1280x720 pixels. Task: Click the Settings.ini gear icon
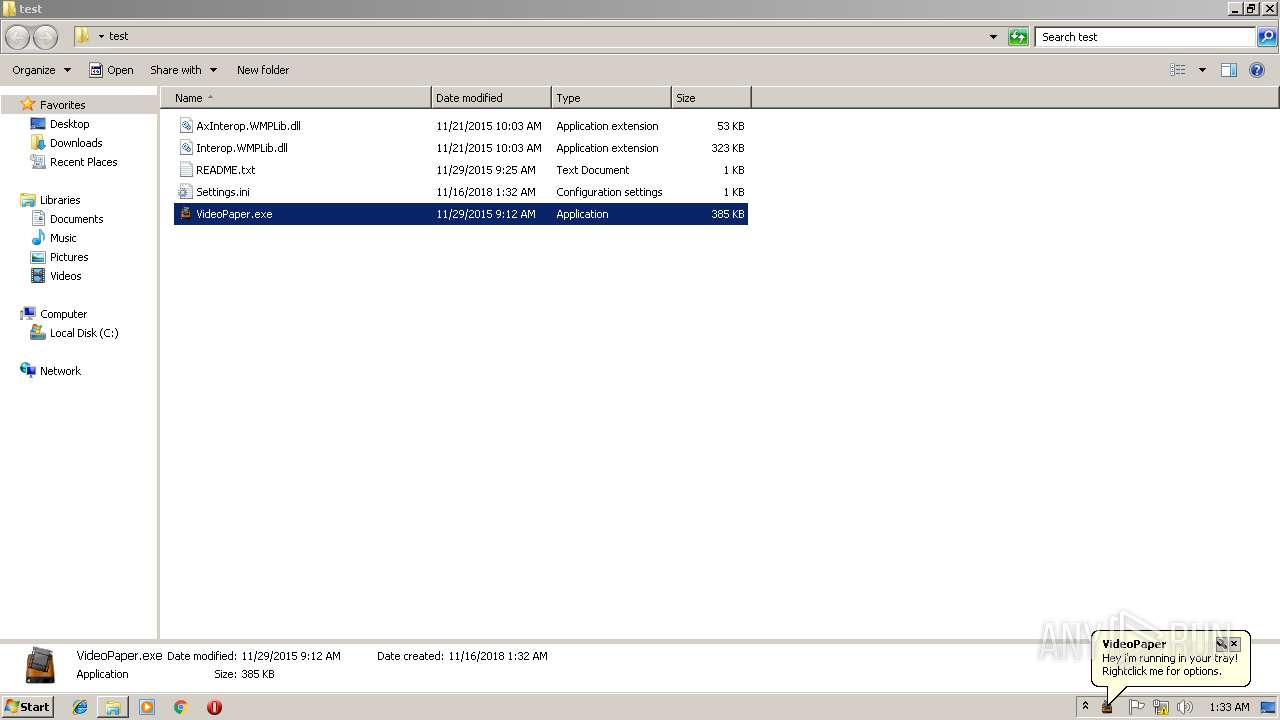click(x=185, y=192)
